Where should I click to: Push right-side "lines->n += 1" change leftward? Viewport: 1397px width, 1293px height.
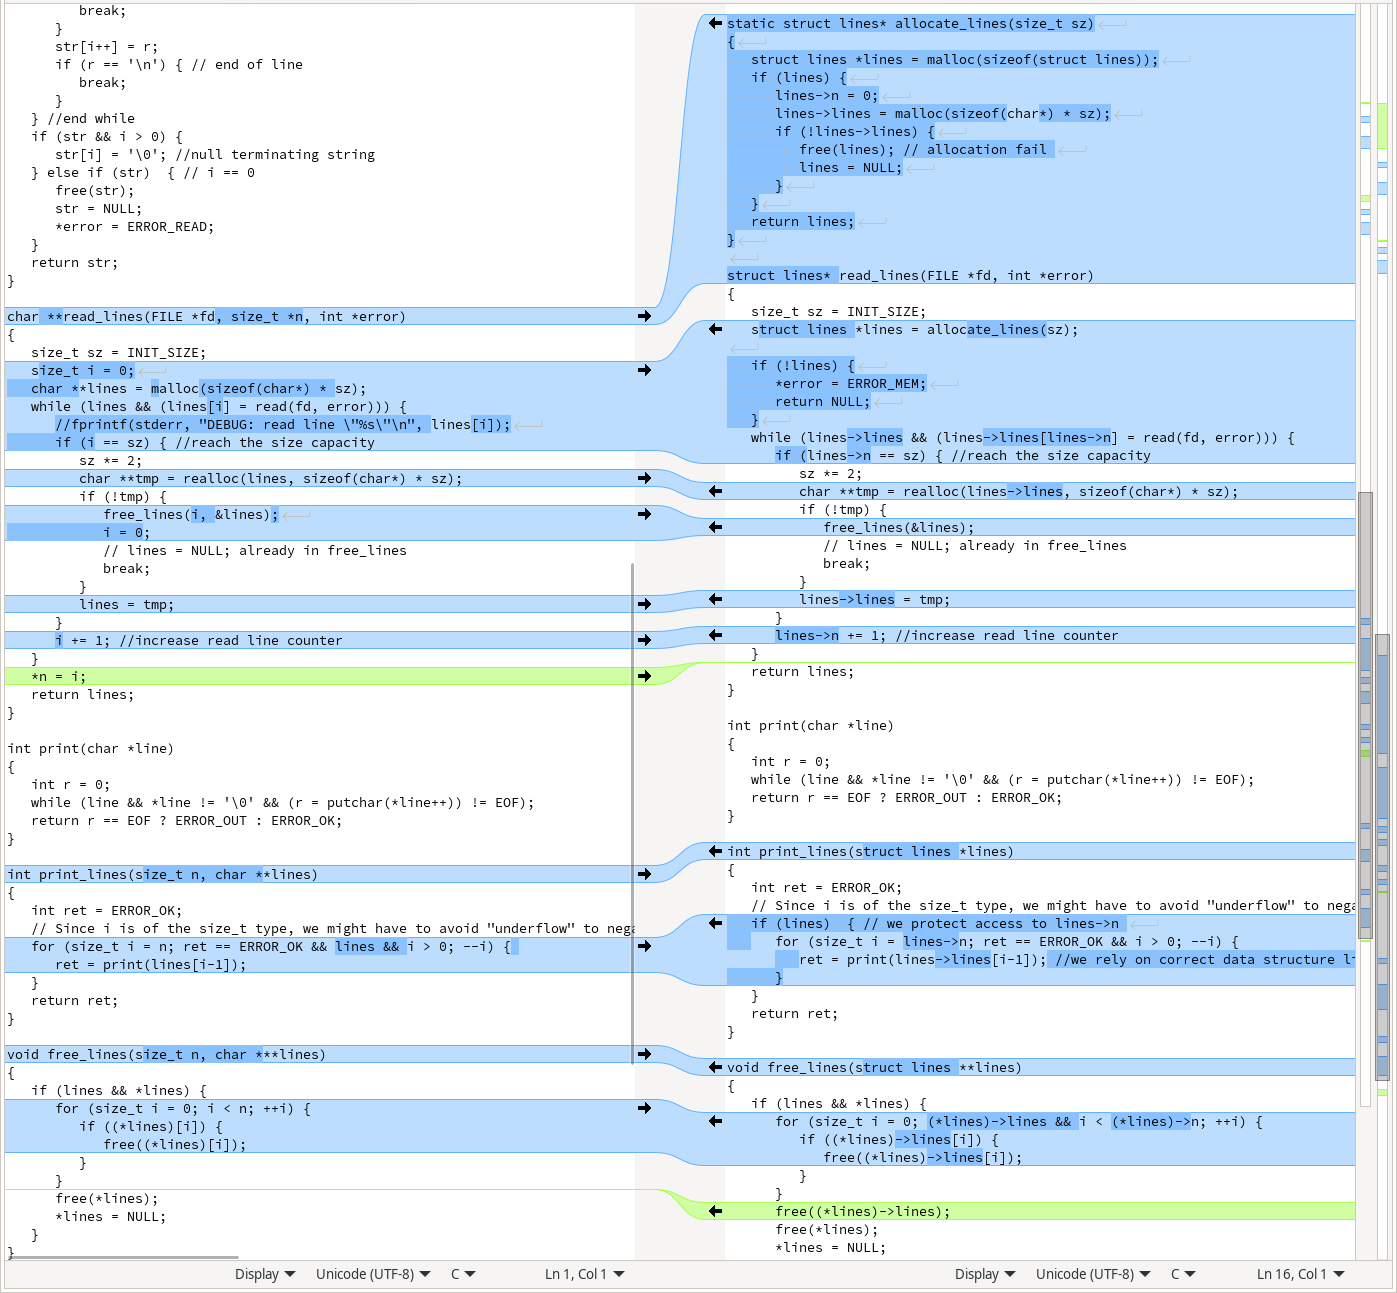click(715, 636)
